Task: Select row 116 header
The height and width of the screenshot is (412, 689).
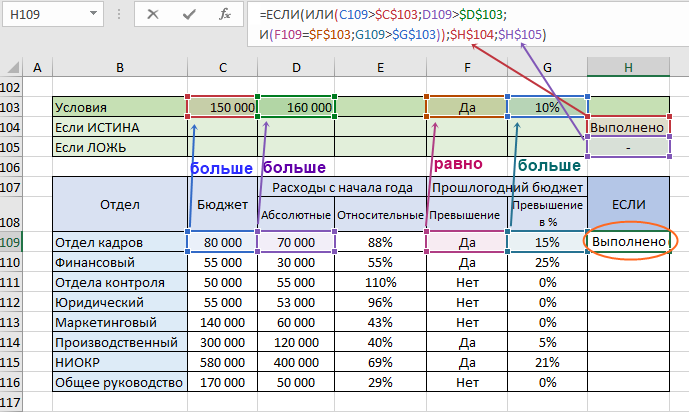Action: point(11,382)
